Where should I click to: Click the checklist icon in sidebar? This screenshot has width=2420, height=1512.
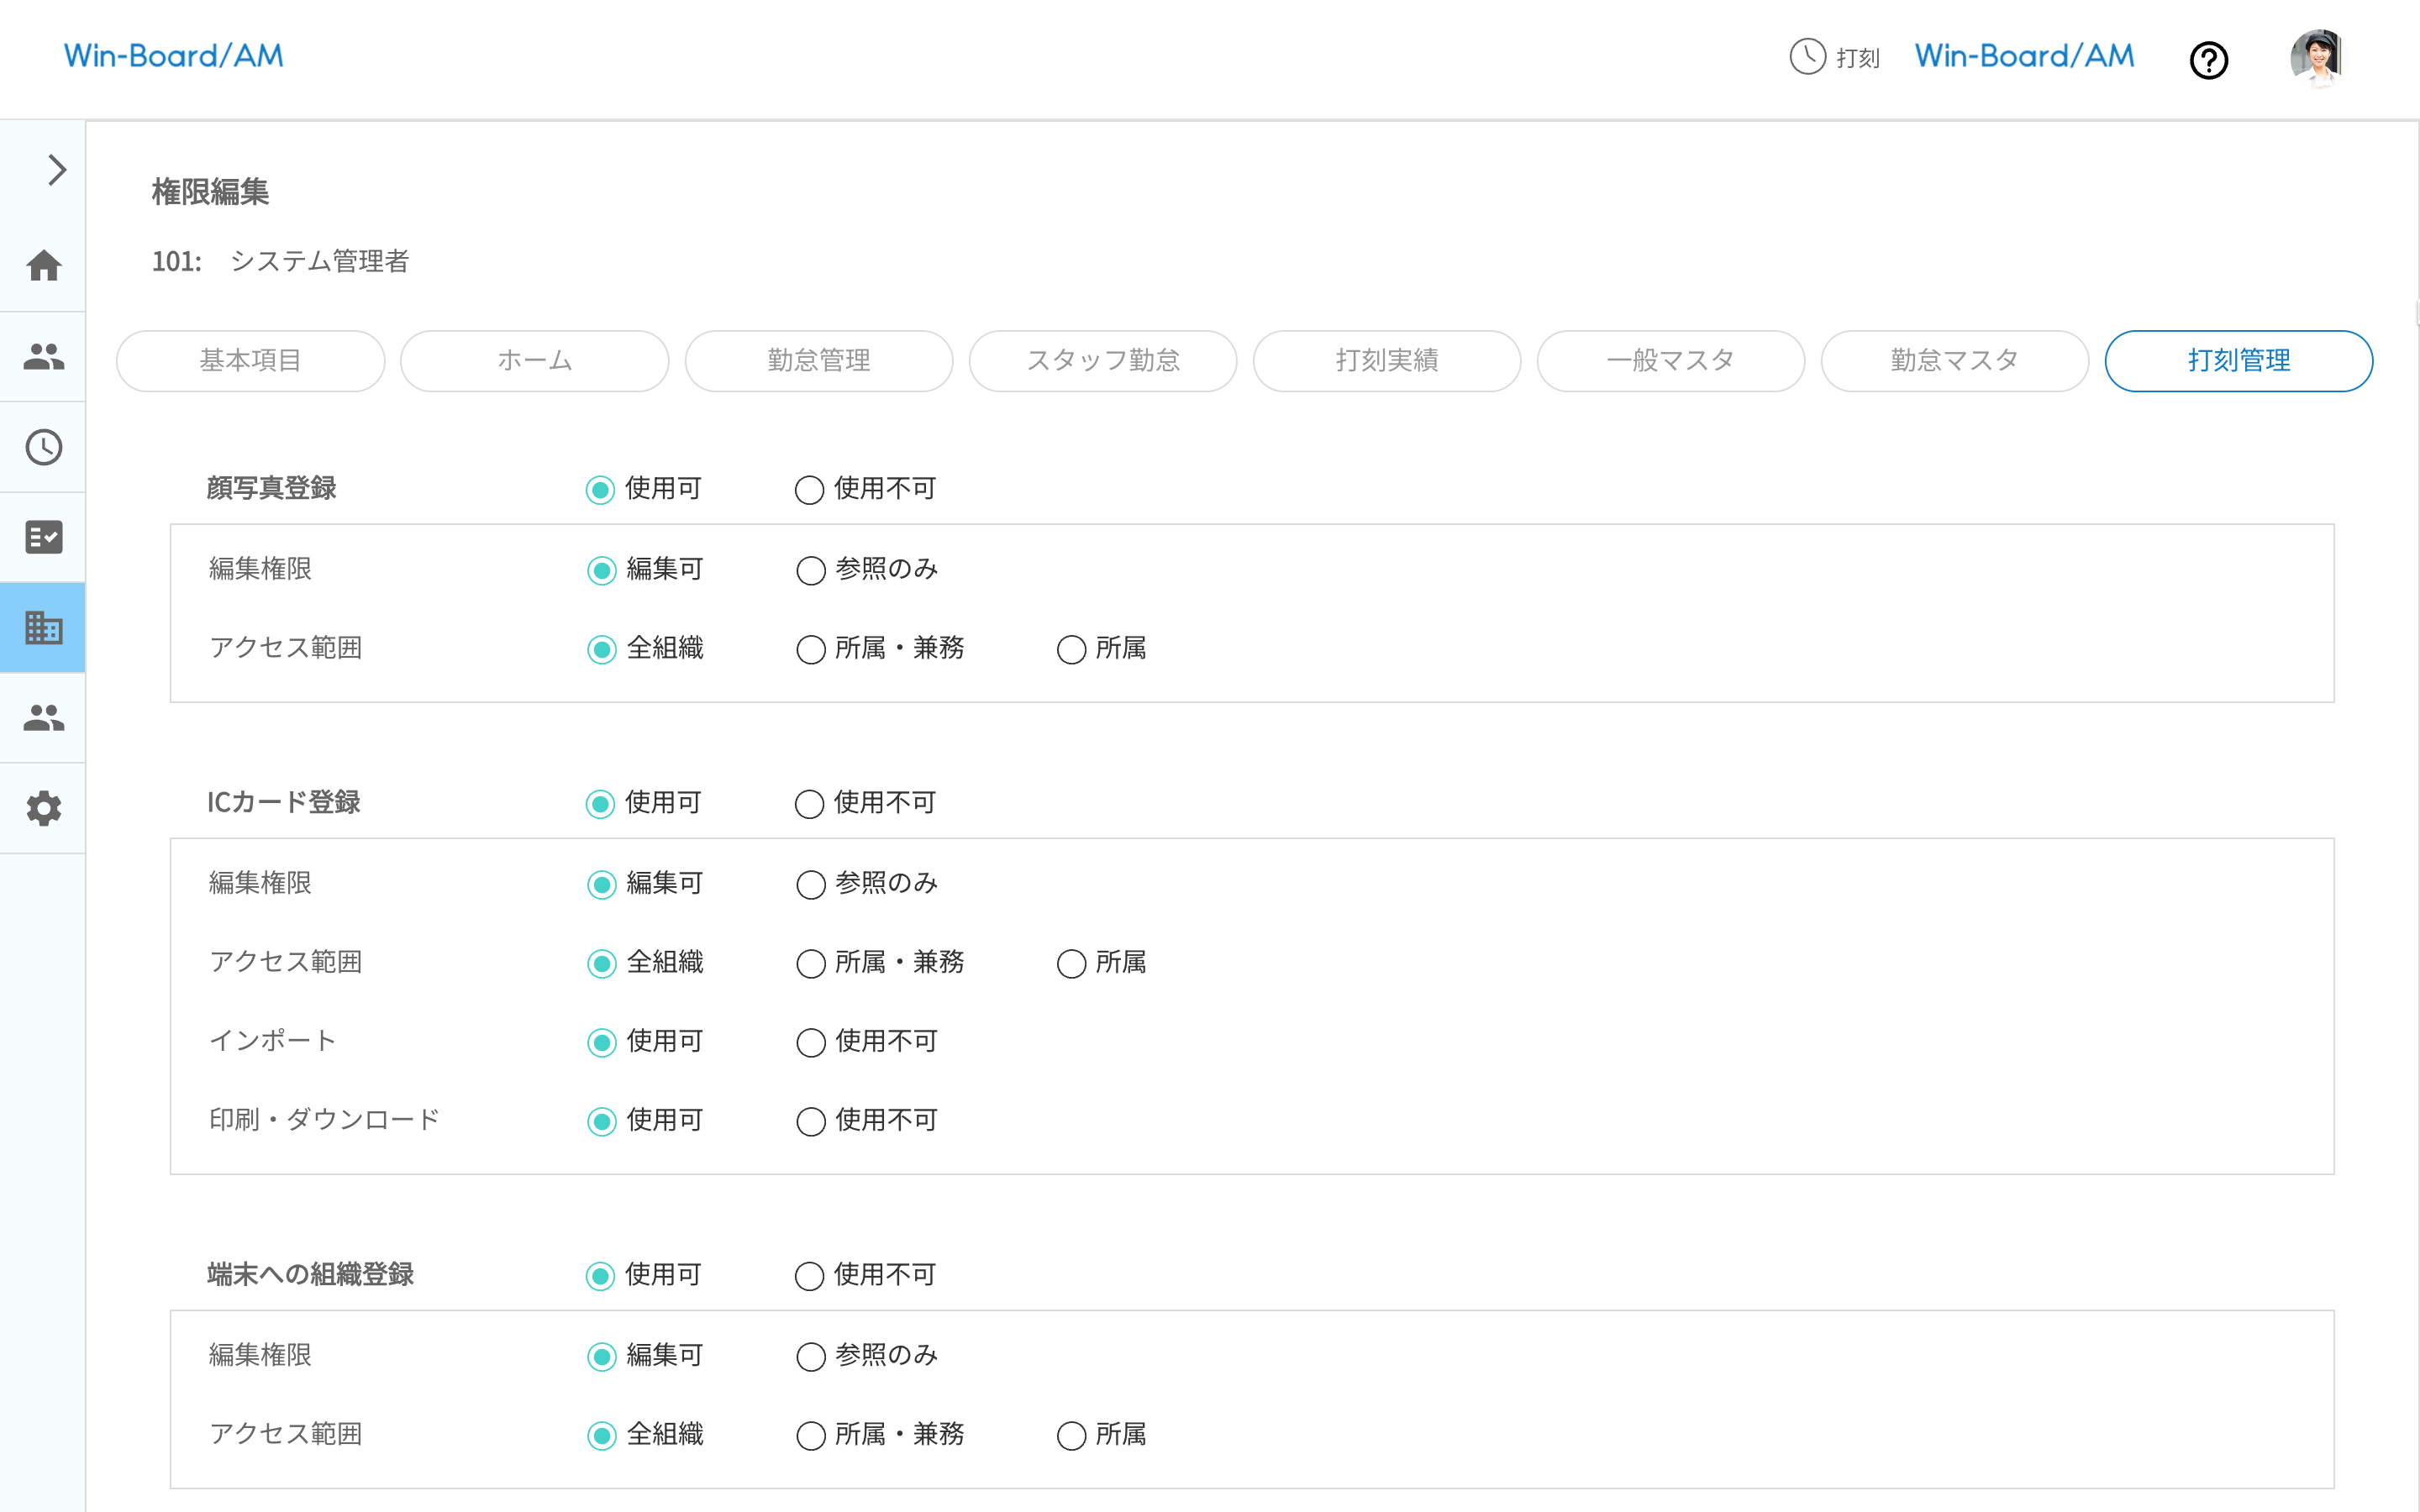(44, 537)
